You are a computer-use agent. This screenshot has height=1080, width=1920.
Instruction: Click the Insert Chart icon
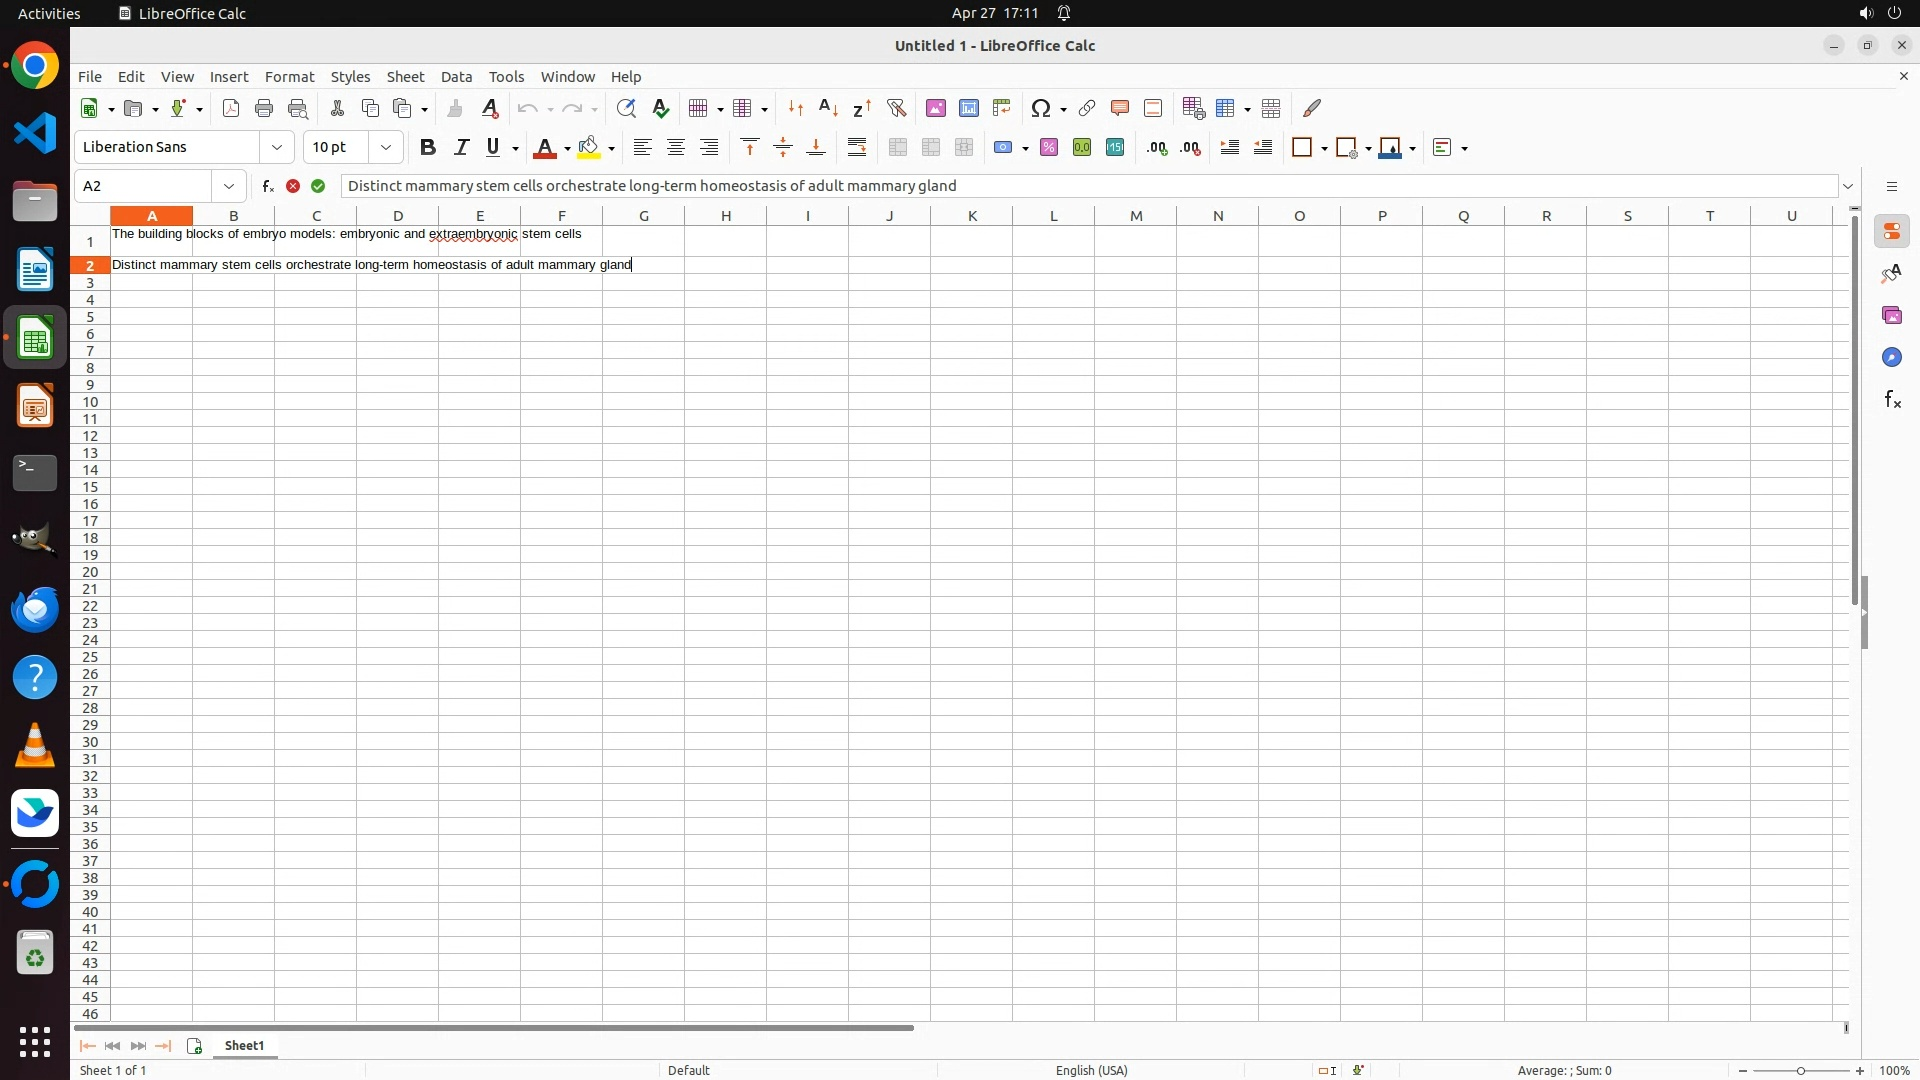pyautogui.click(x=968, y=108)
